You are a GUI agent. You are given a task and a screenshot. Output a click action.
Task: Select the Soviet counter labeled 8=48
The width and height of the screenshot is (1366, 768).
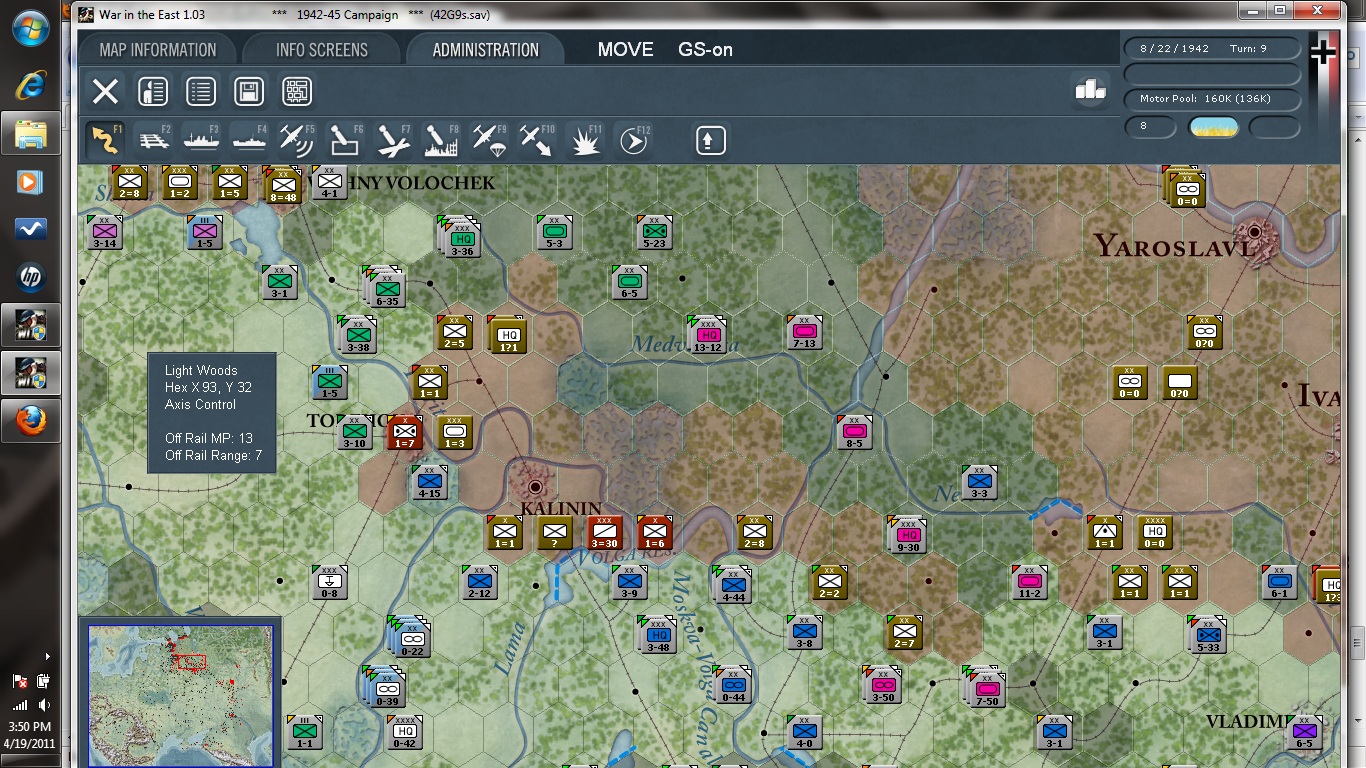(x=284, y=186)
